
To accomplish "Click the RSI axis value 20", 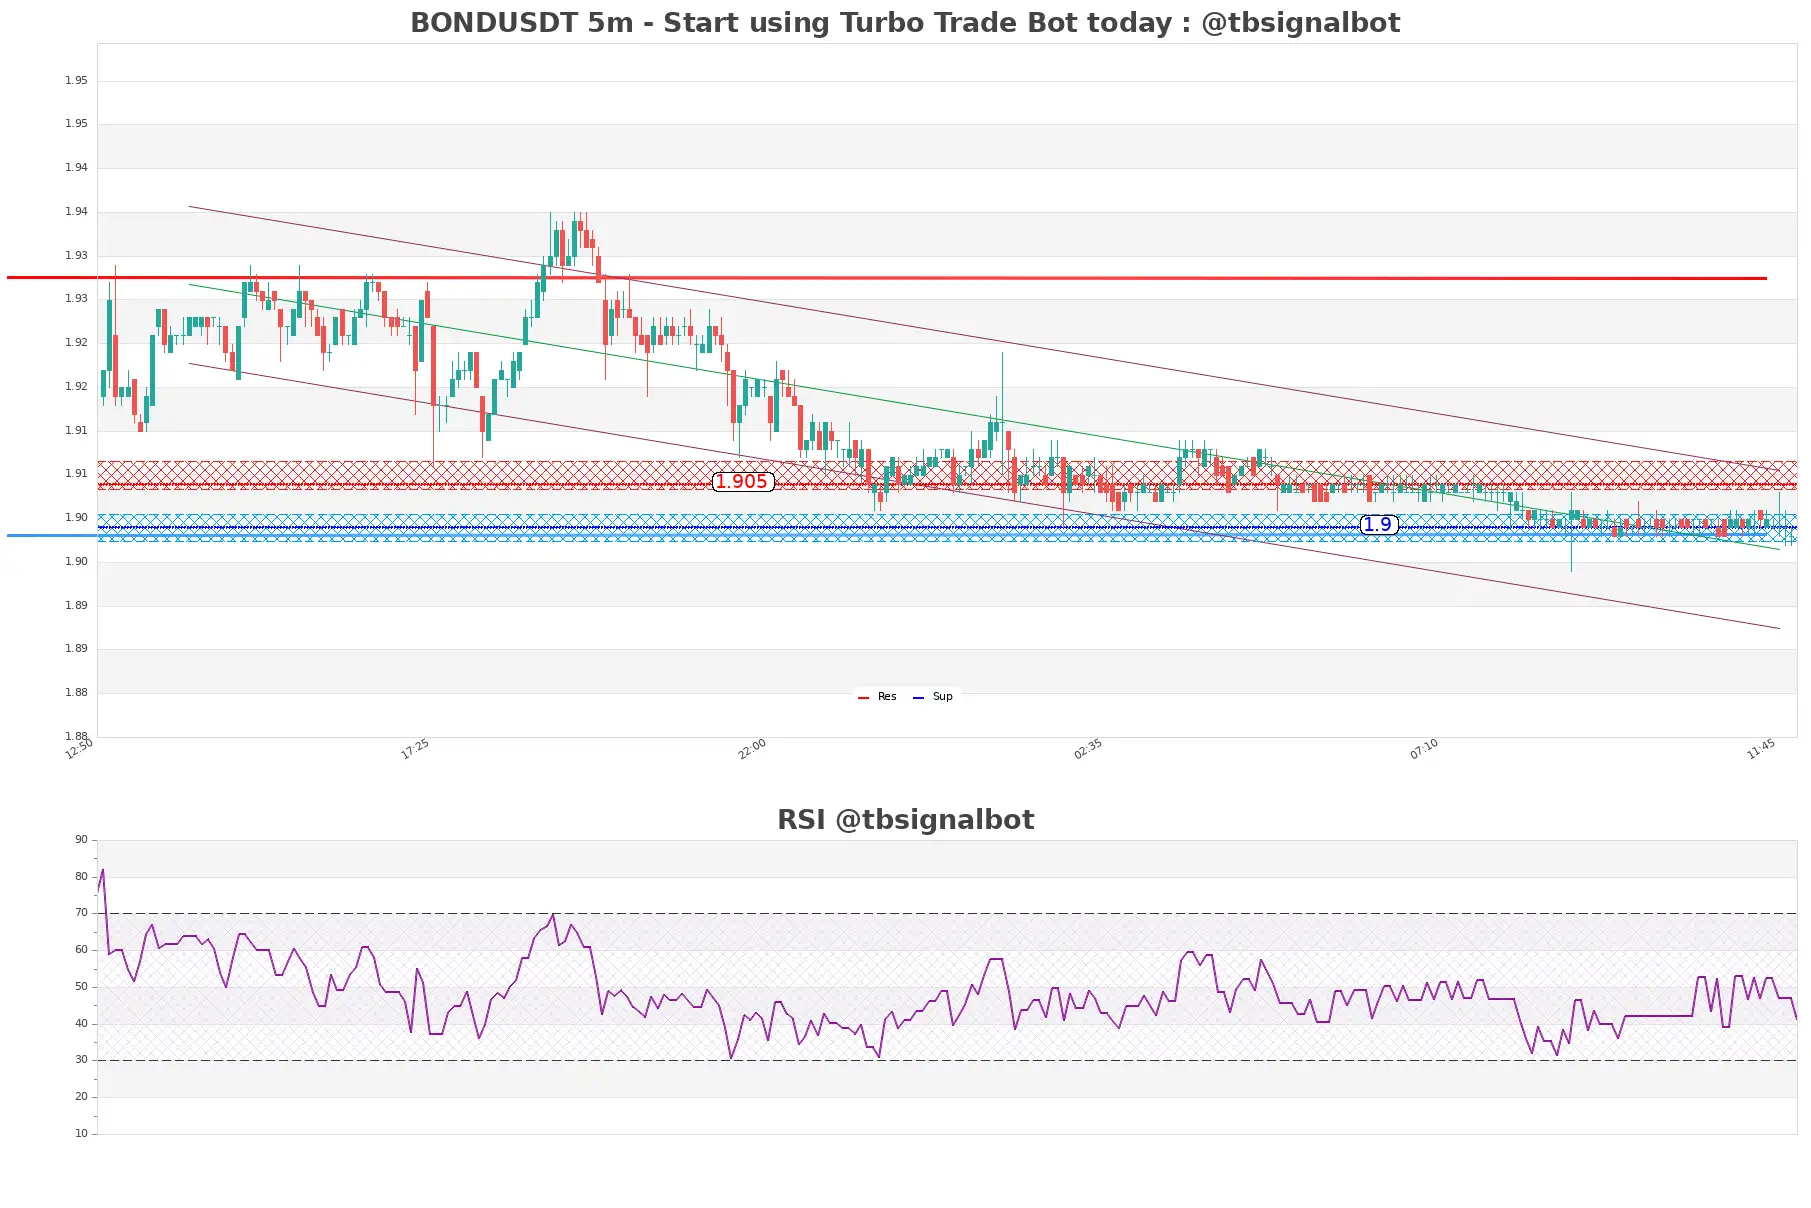I will click(x=81, y=1097).
